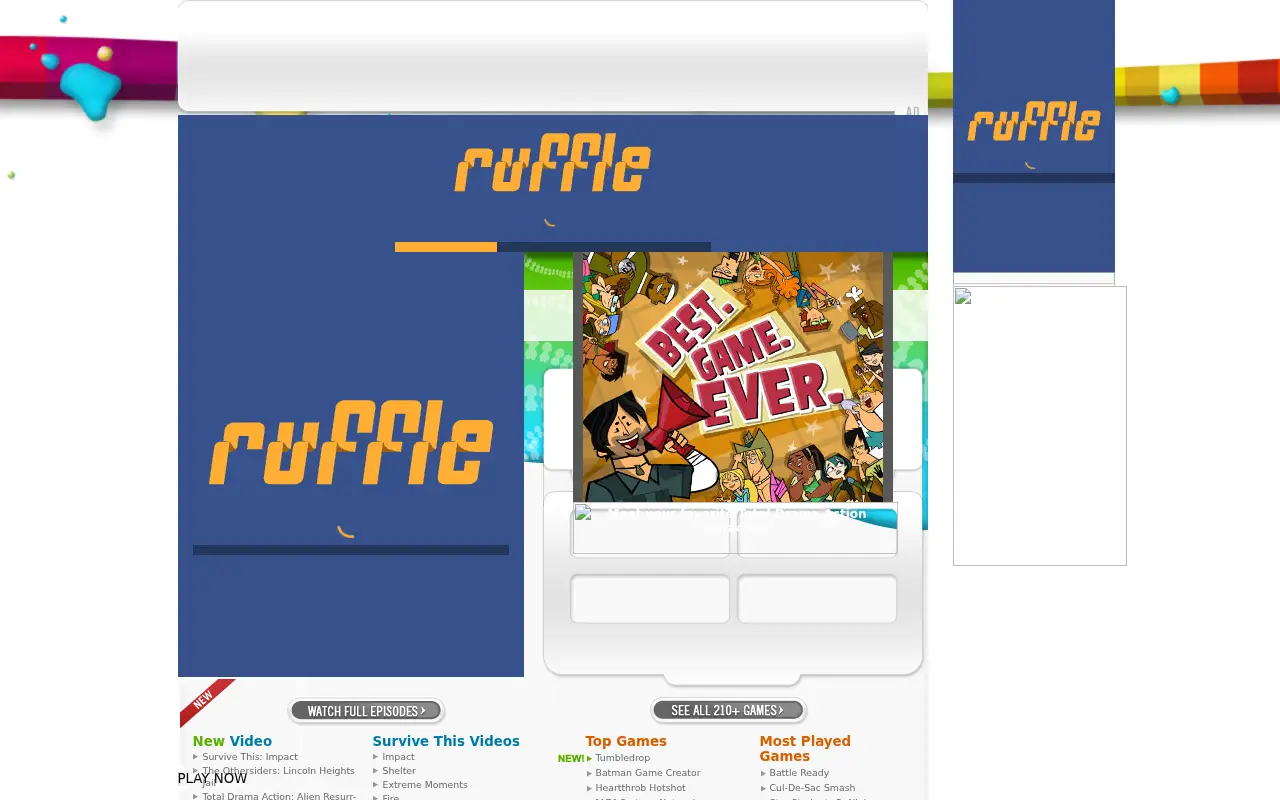Click the Most Played Games heading
The width and height of the screenshot is (1280, 800).
click(805, 748)
